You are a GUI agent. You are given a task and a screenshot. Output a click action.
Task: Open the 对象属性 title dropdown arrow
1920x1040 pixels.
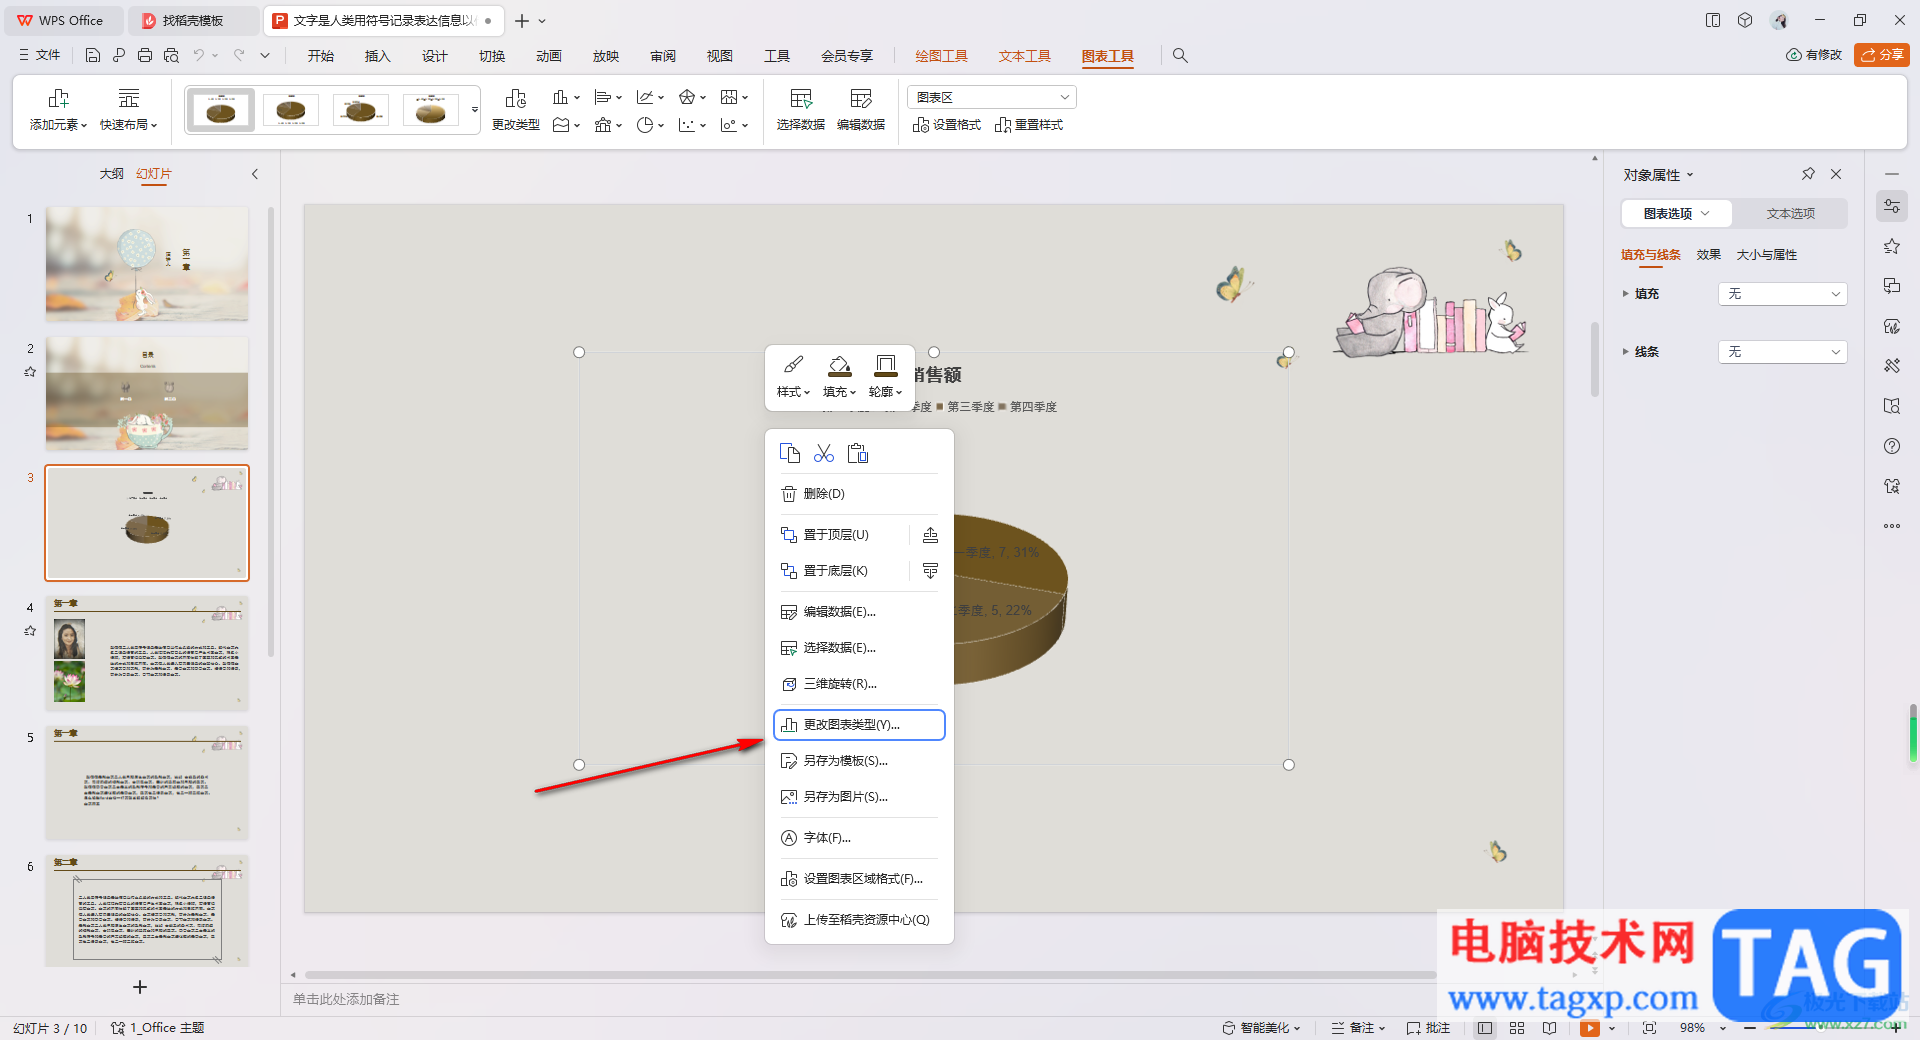tap(1691, 175)
